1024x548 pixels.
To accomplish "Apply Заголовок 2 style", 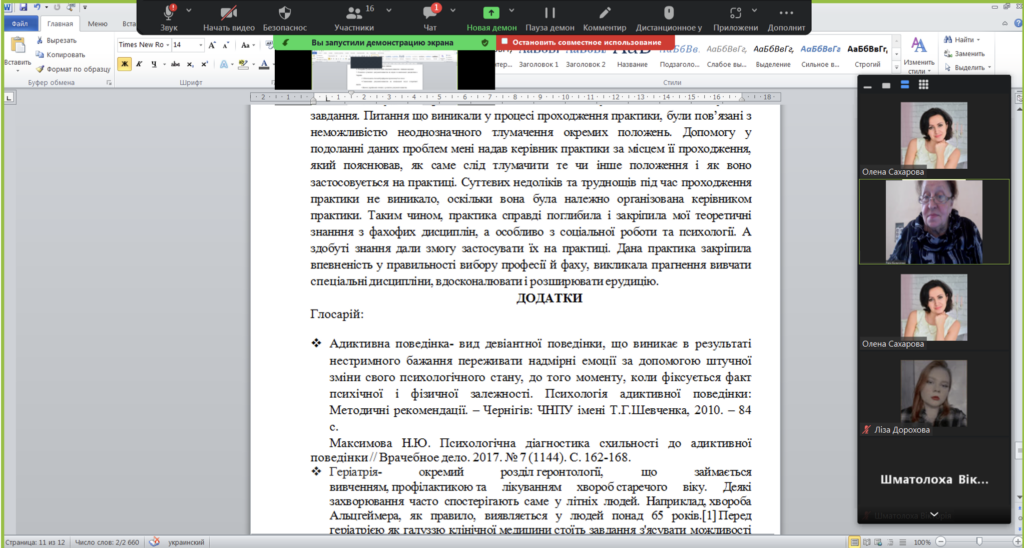I will pos(586,56).
